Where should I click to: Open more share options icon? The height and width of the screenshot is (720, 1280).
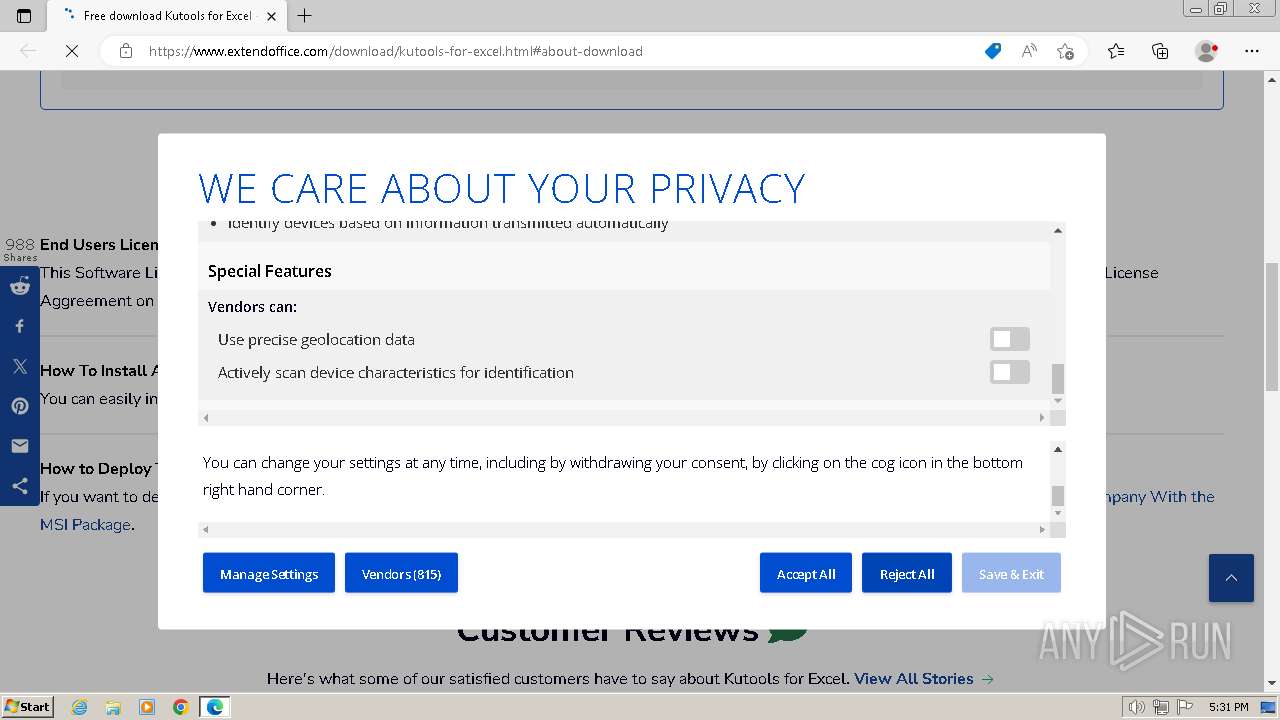click(x=20, y=486)
